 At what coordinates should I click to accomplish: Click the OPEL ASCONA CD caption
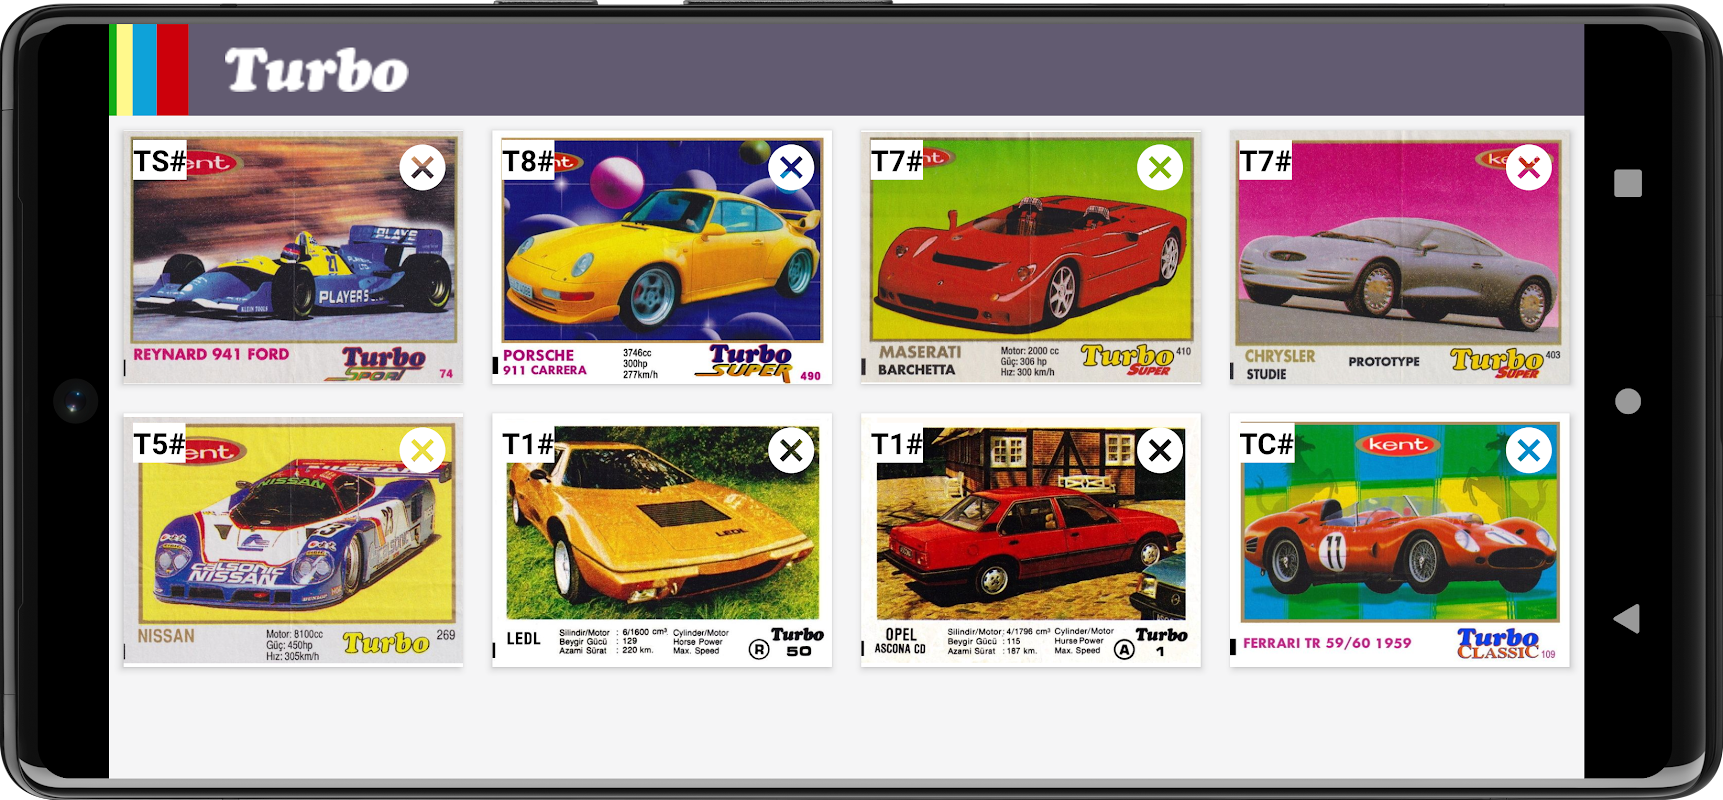point(900,641)
